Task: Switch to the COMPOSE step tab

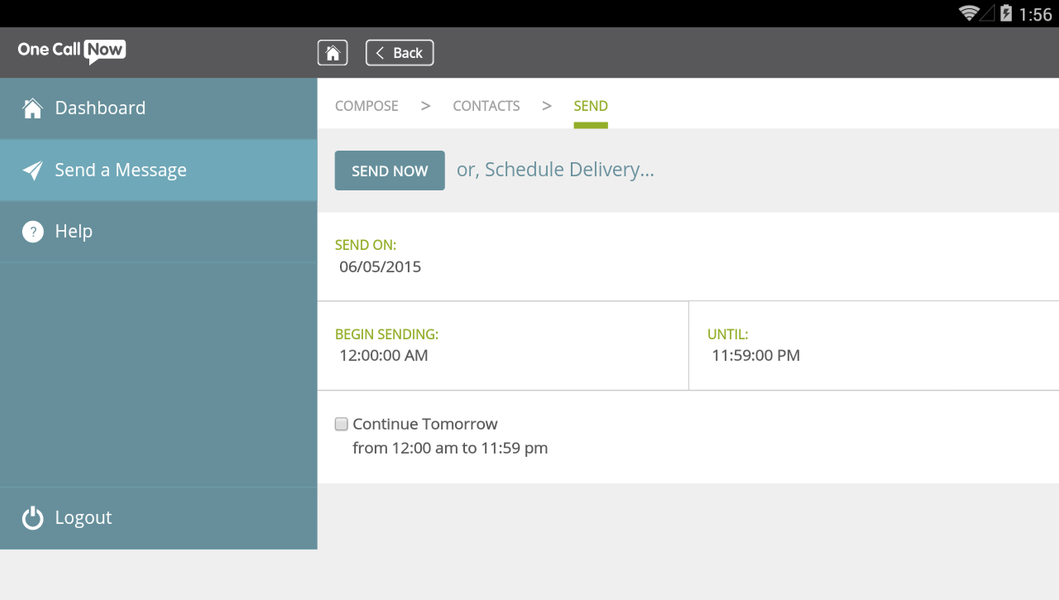Action: click(366, 106)
